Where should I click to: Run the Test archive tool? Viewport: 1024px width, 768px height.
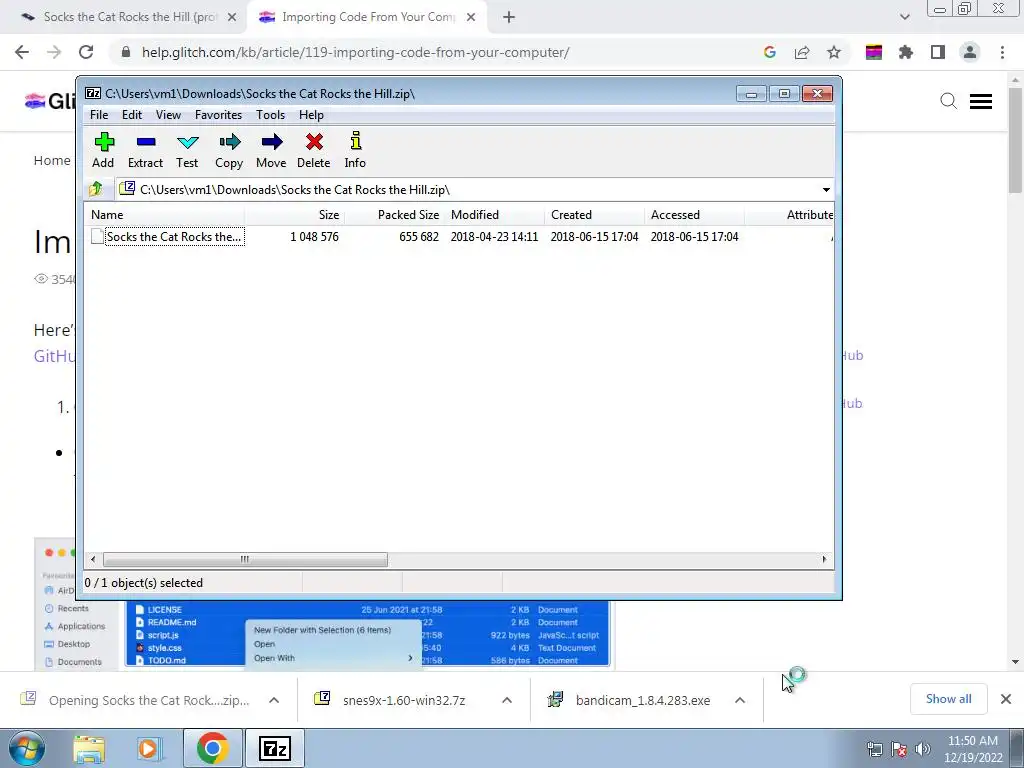[187, 150]
